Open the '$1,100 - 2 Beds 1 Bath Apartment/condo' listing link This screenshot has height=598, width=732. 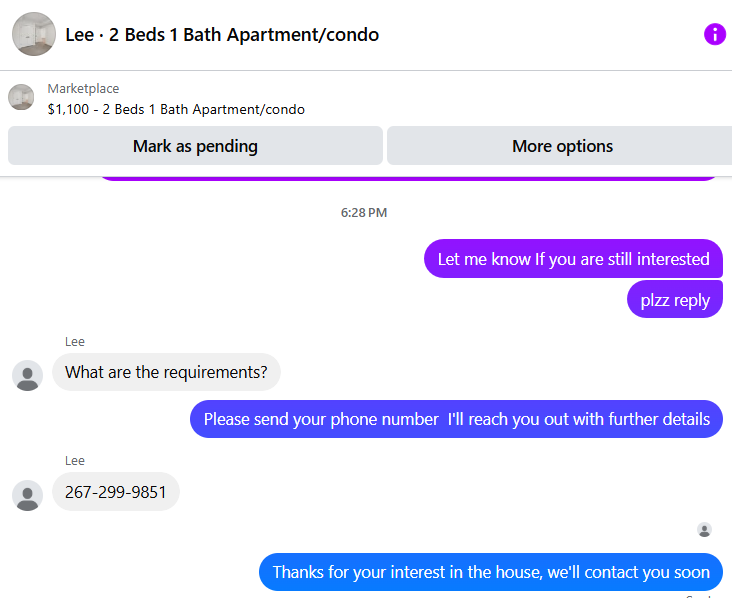click(x=176, y=109)
